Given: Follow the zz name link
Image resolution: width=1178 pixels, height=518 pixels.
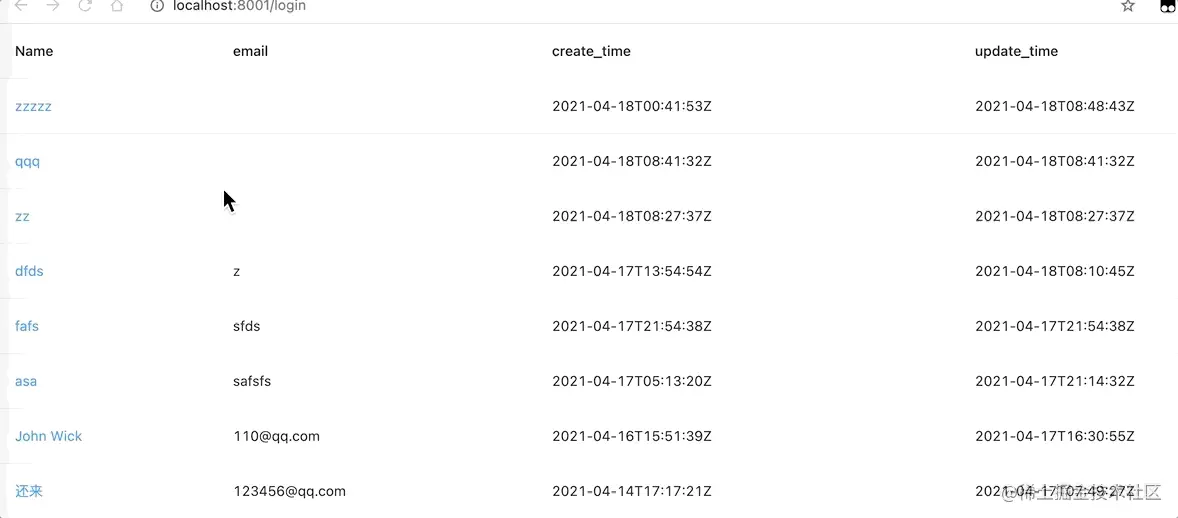Looking at the screenshot, I should pyautogui.click(x=22, y=216).
